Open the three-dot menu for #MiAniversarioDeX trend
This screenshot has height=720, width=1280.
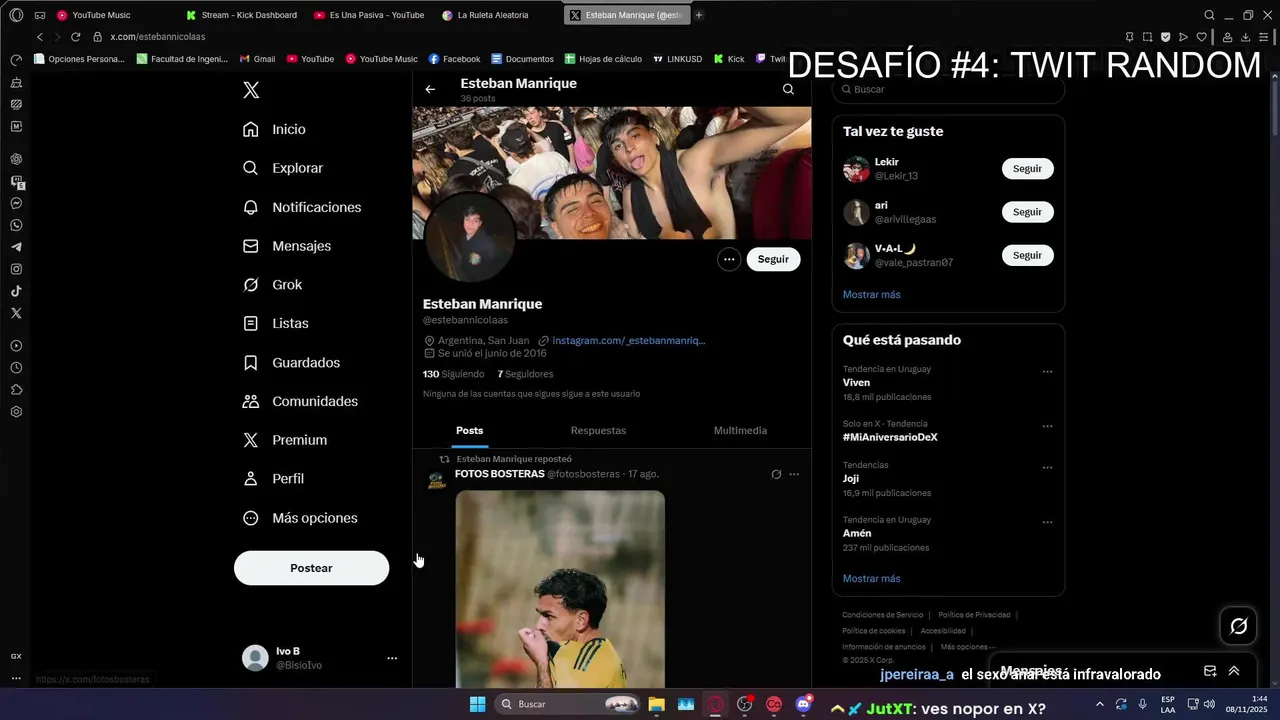coord(1047,426)
